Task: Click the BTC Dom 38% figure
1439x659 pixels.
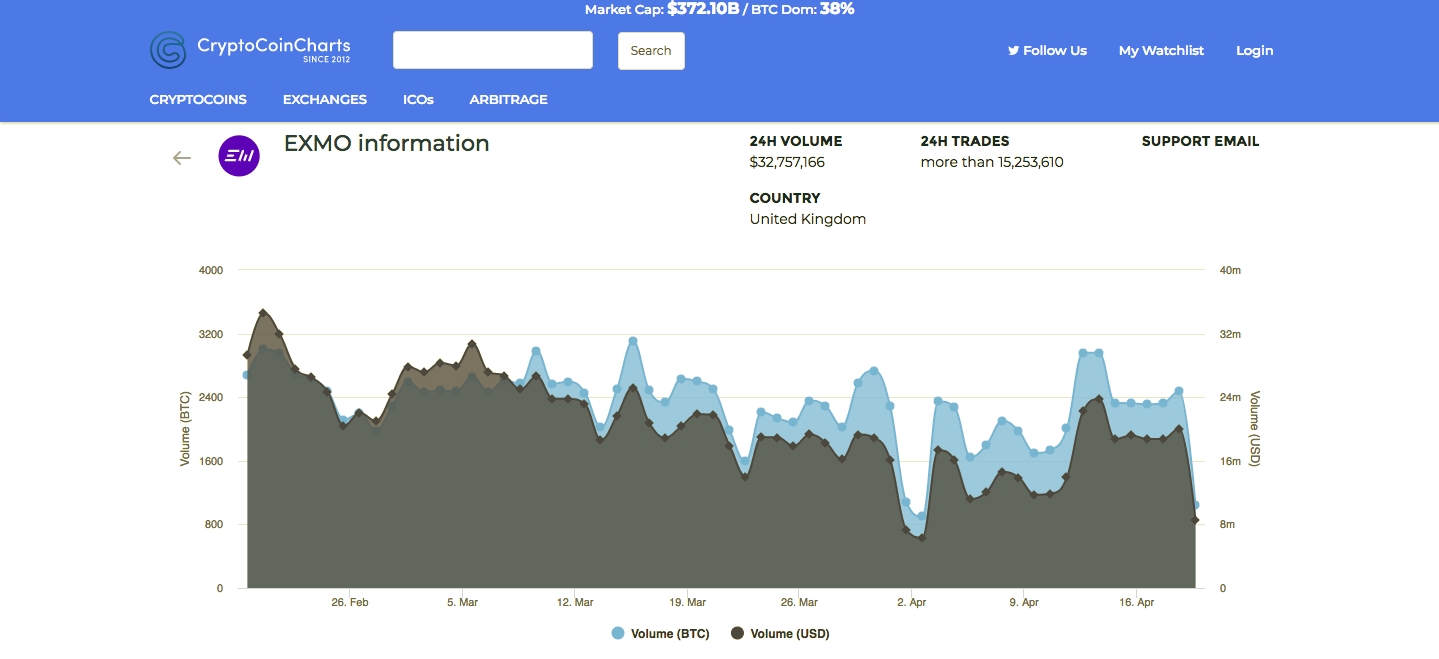Action: point(837,9)
